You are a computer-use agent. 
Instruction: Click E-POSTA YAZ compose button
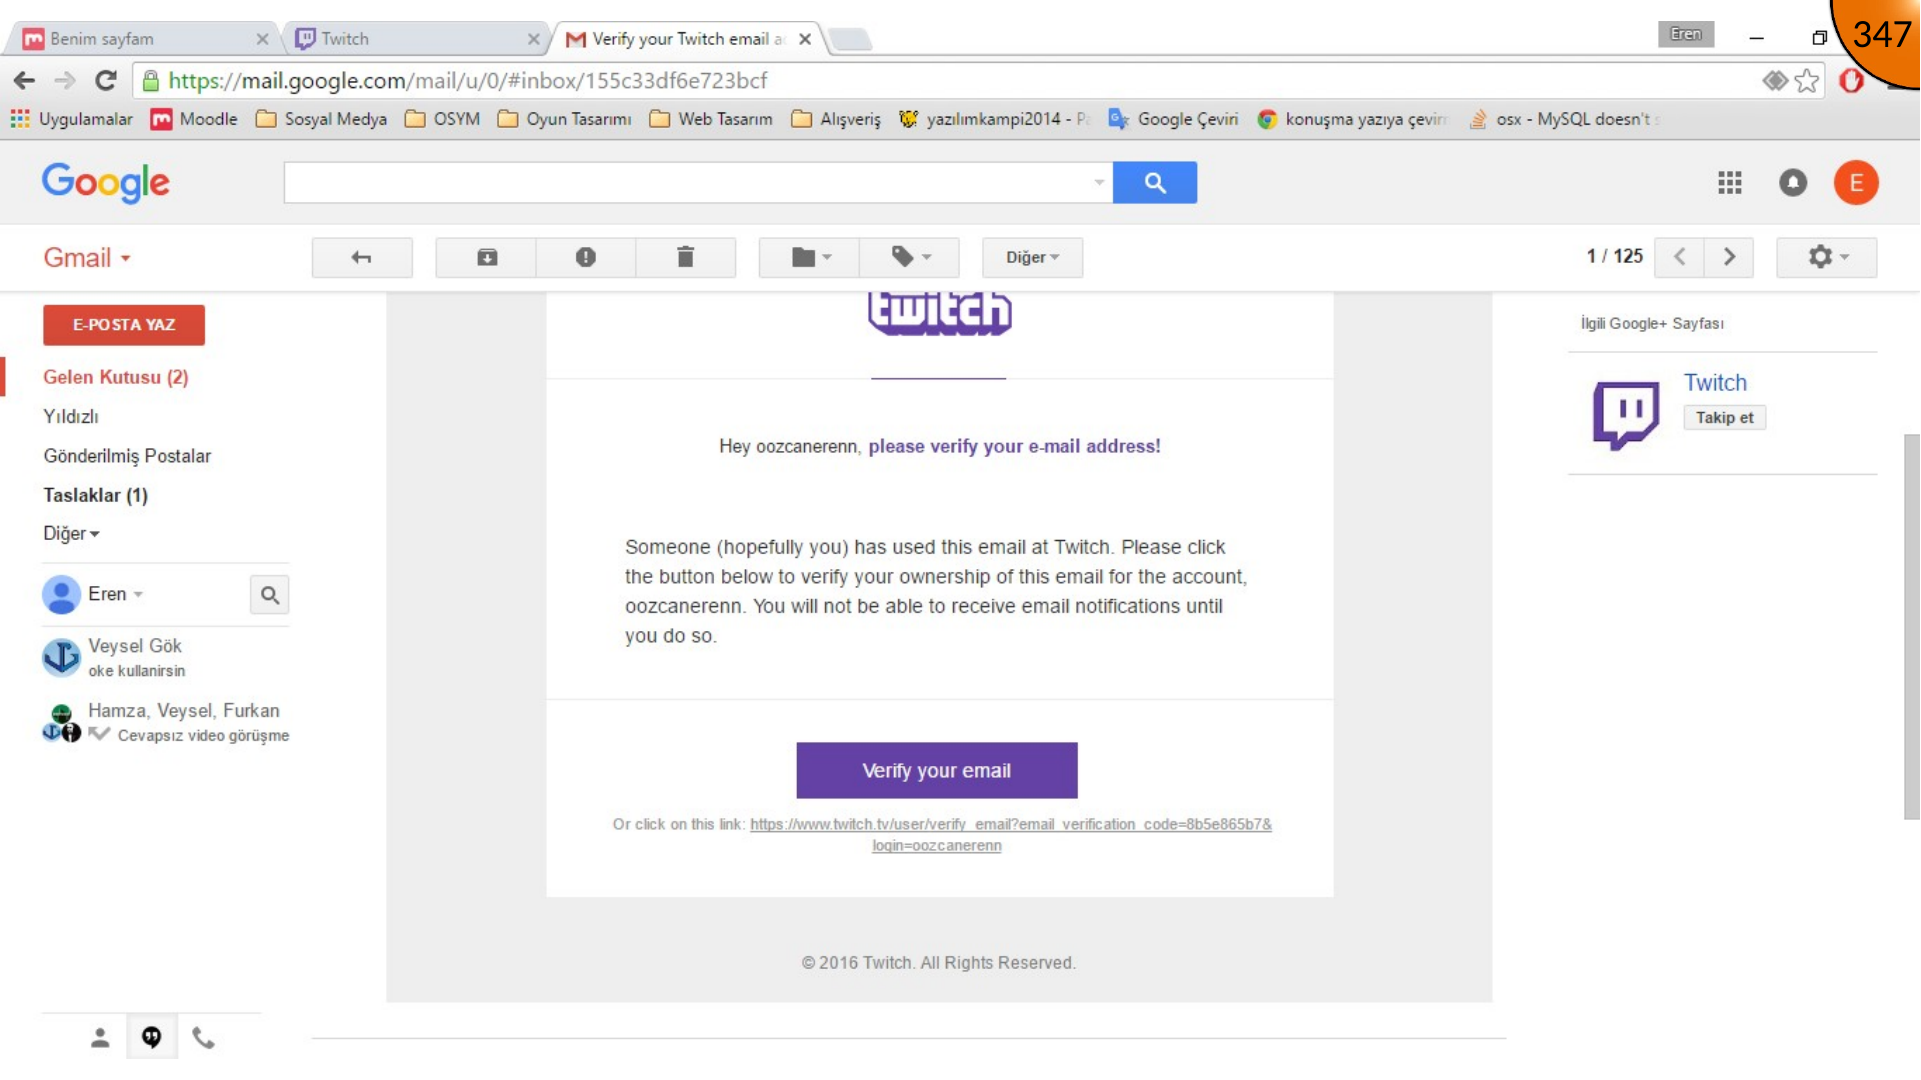pyautogui.click(x=124, y=325)
